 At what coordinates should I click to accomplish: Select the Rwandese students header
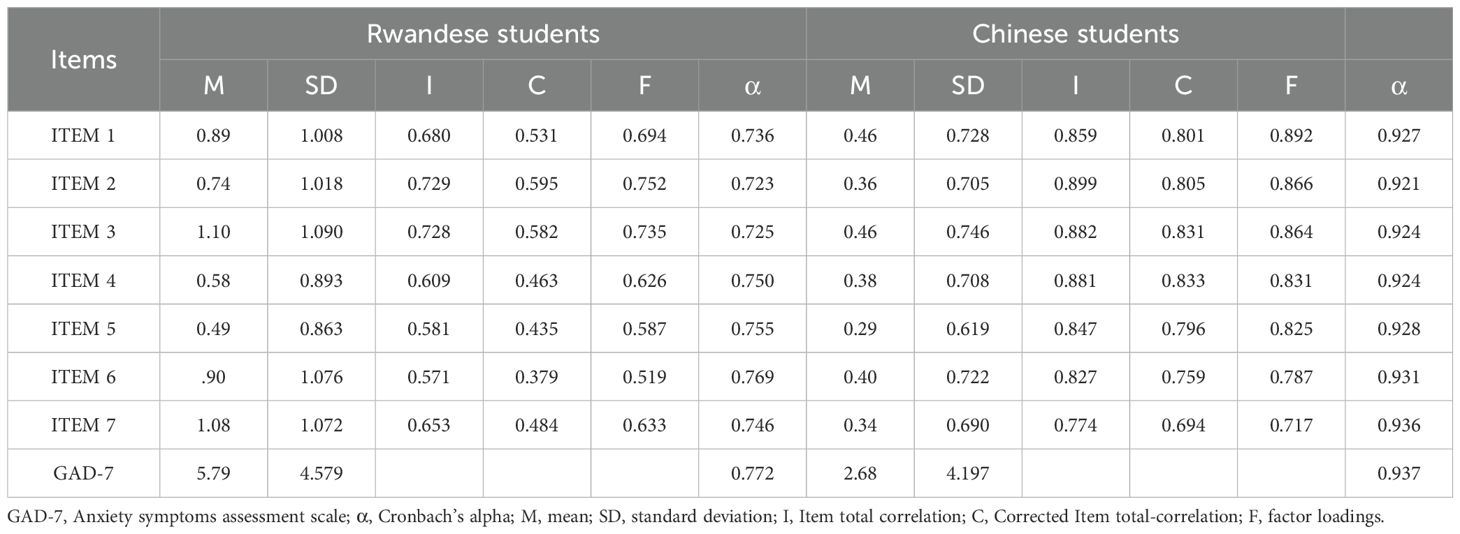click(483, 34)
